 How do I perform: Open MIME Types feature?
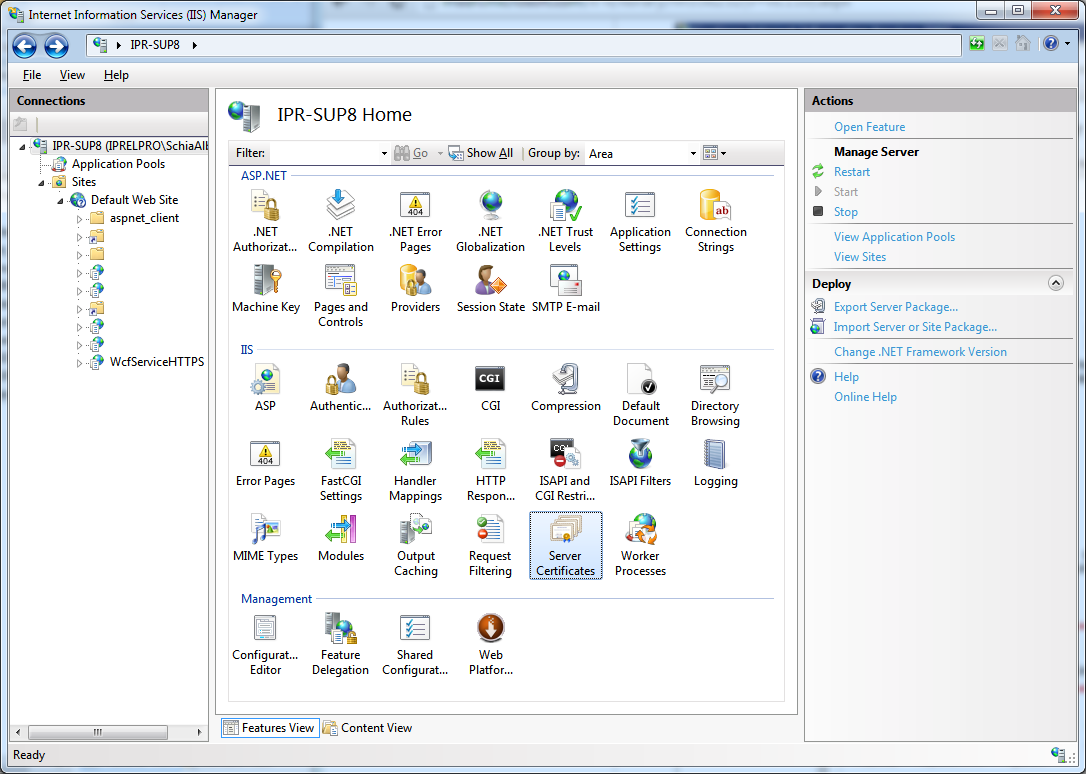[265, 538]
